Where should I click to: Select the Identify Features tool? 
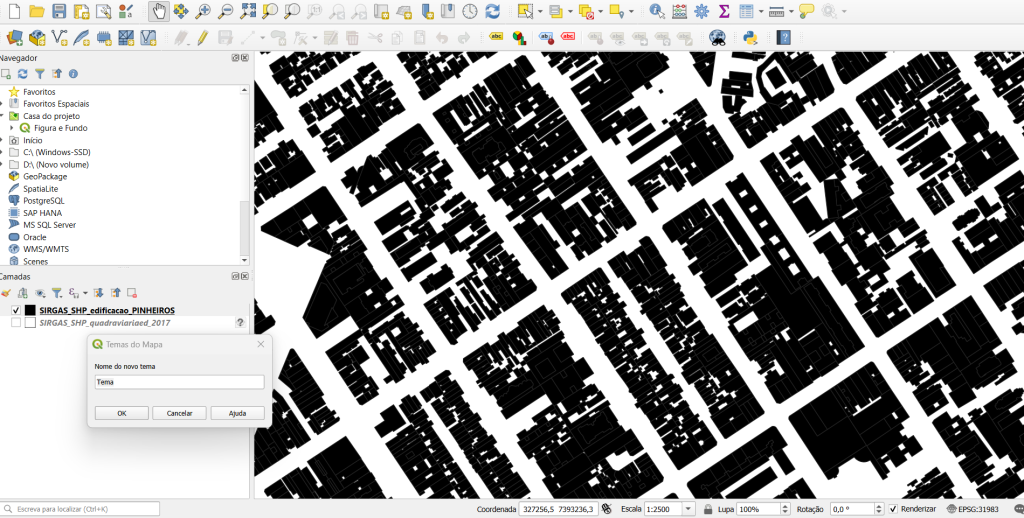pos(657,11)
